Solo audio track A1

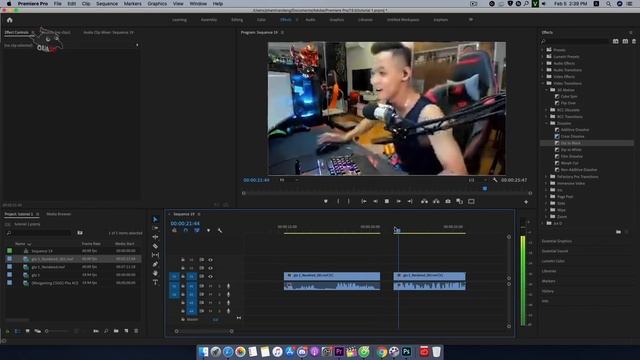[219, 286]
